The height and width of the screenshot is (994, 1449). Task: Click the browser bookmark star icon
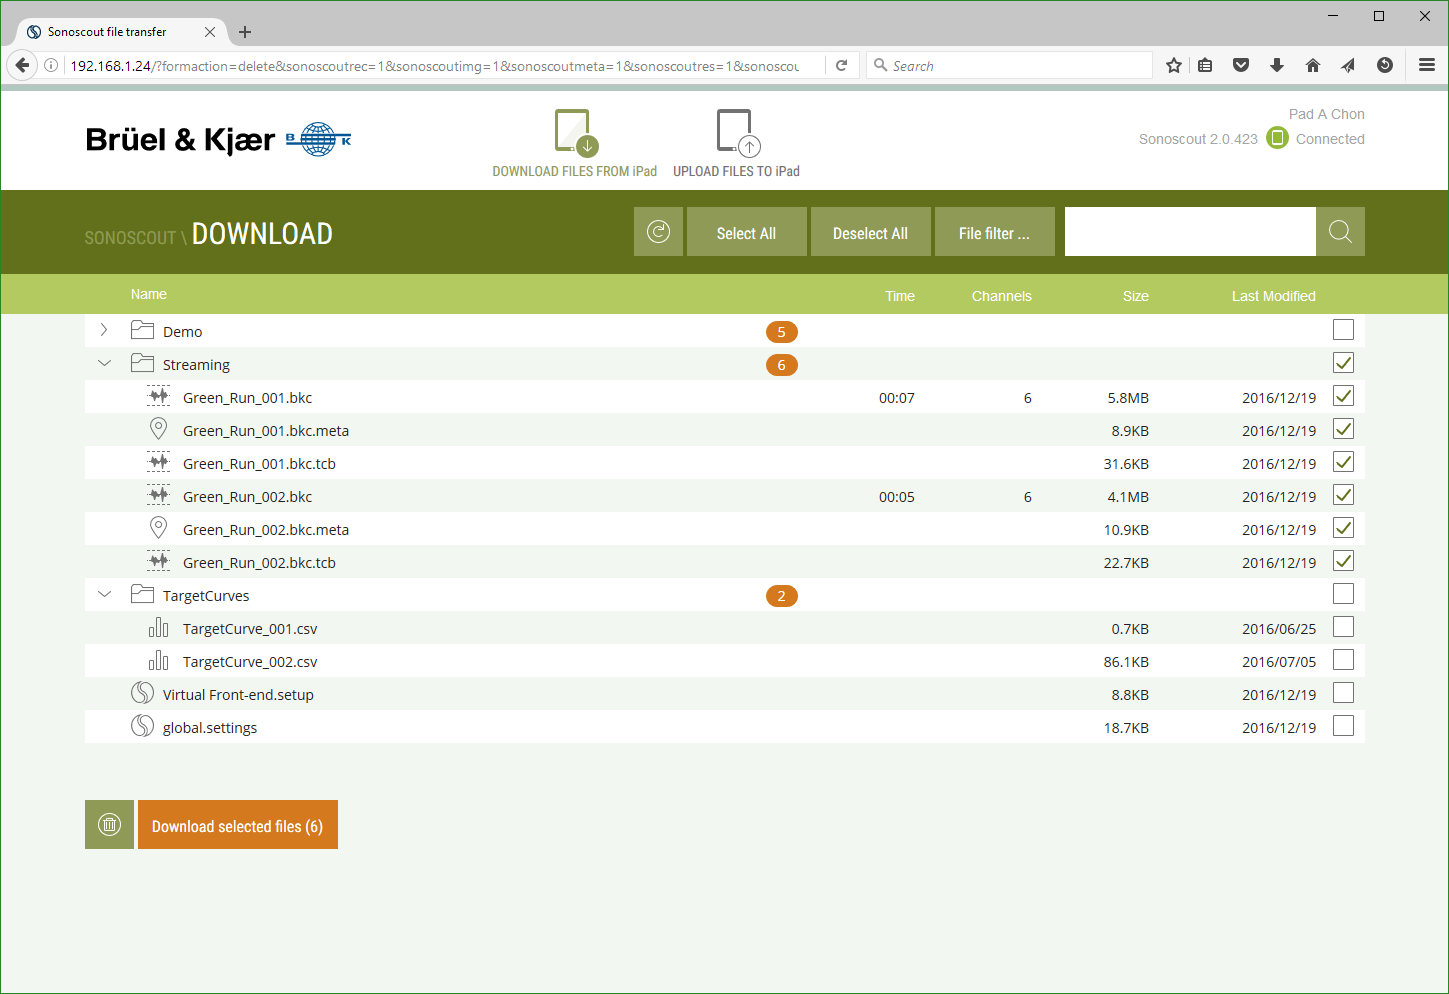(x=1174, y=66)
